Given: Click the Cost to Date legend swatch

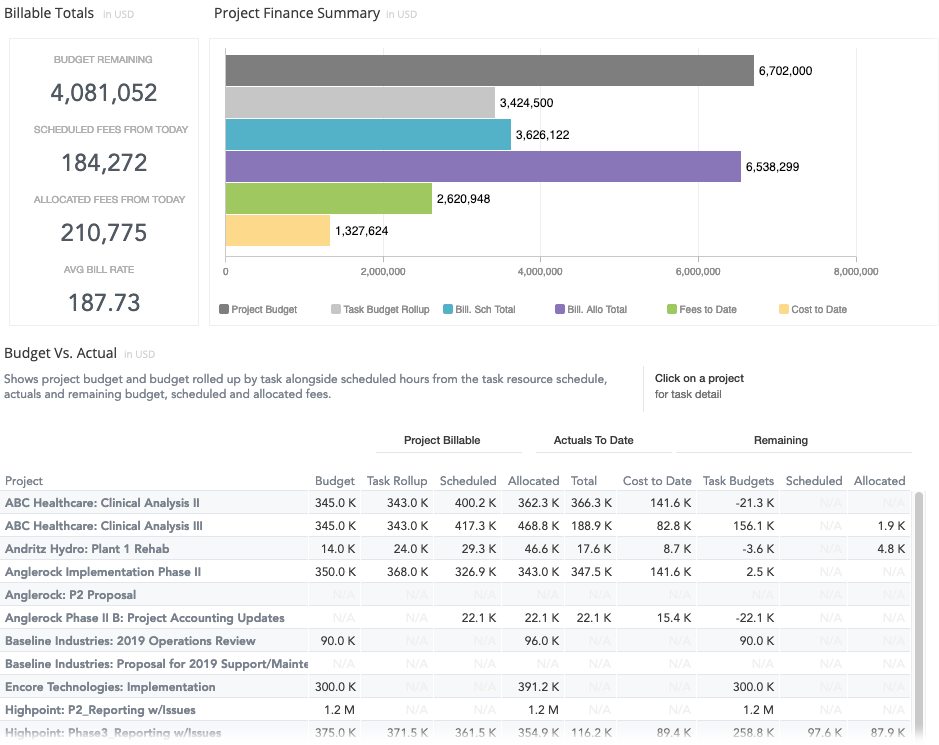Looking at the screenshot, I should [x=783, y=309].
